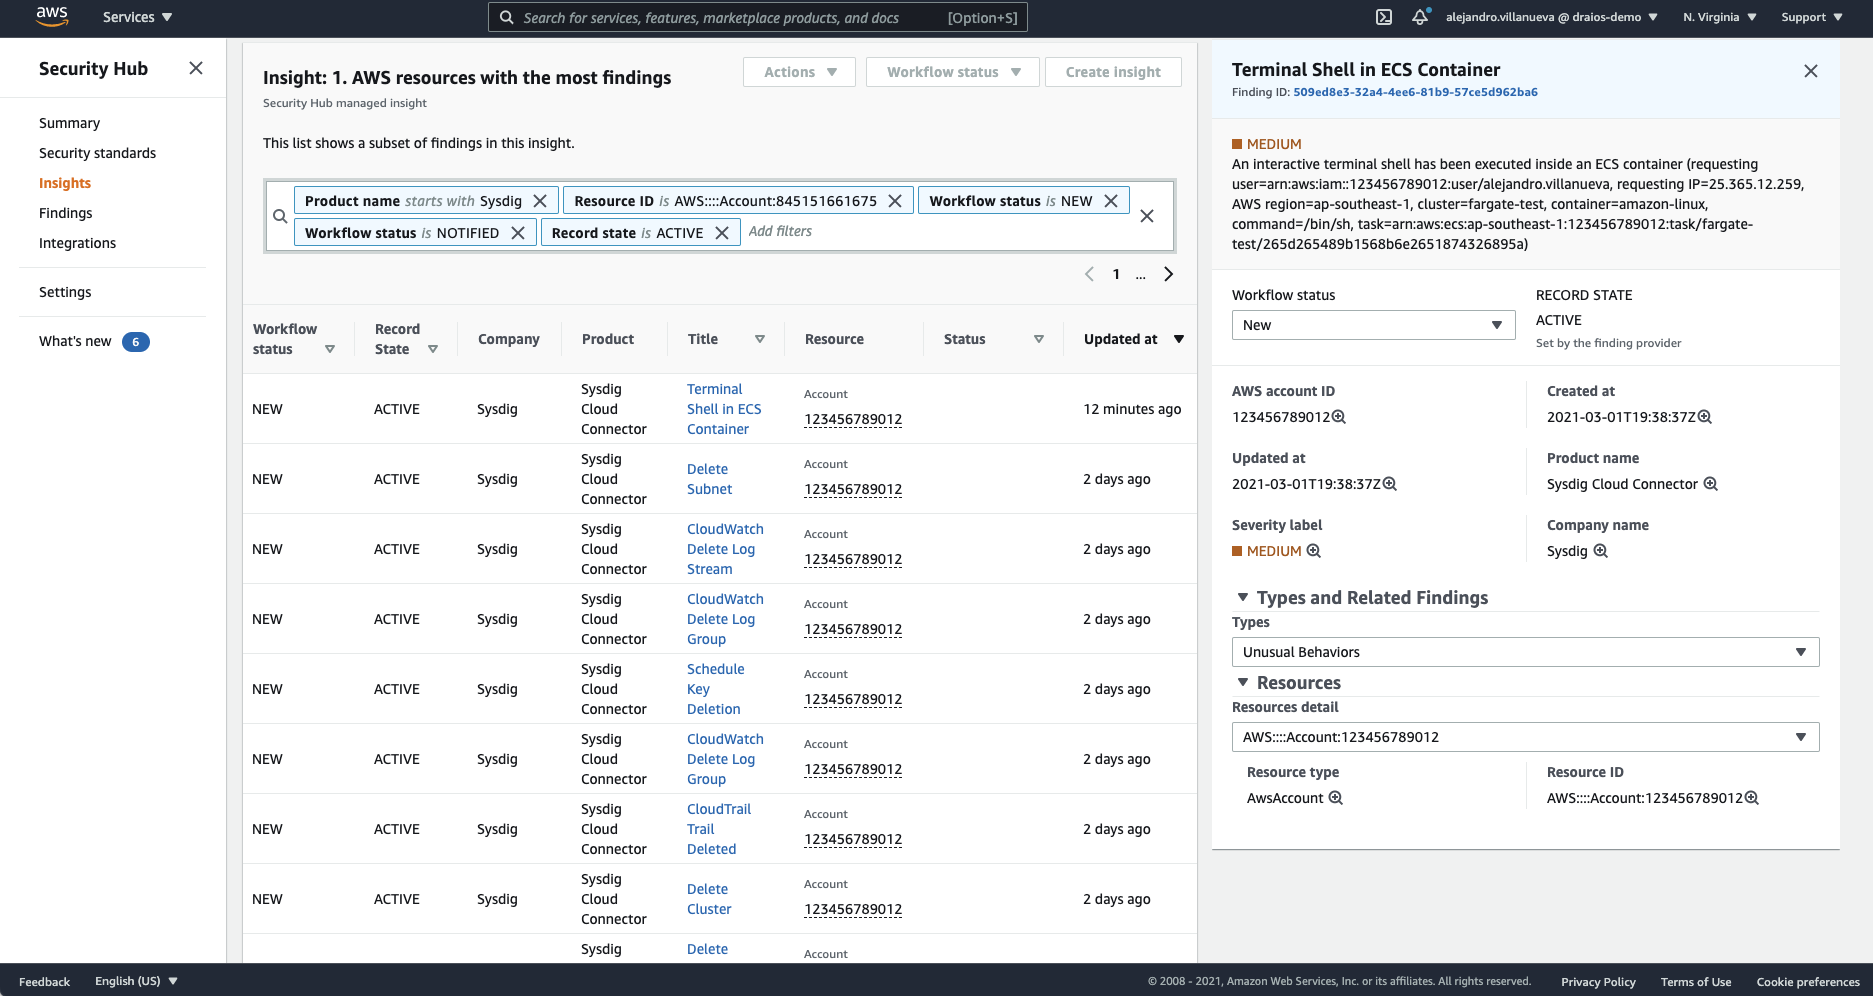
Task: Click the zoom icon beside Sysdig Cloud Connector
Action: point(1711,484)
